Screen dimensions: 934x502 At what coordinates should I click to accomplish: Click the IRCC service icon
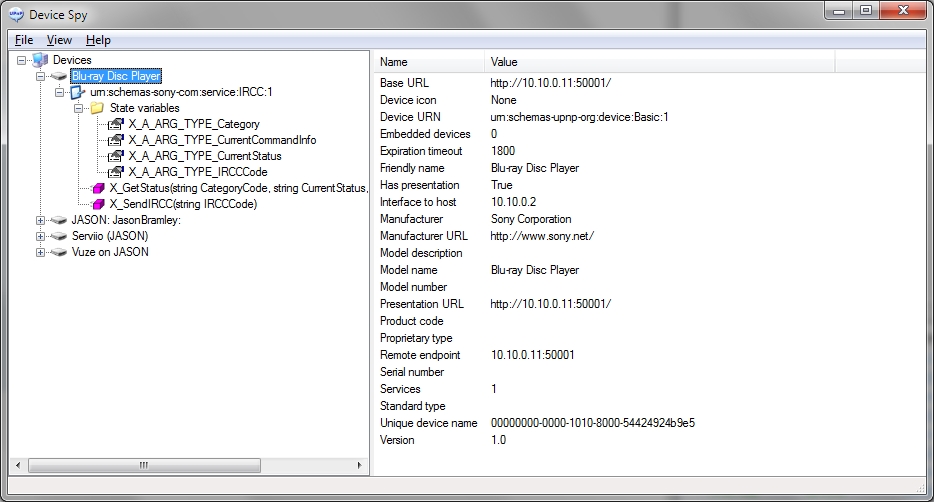tap(78, 92)
